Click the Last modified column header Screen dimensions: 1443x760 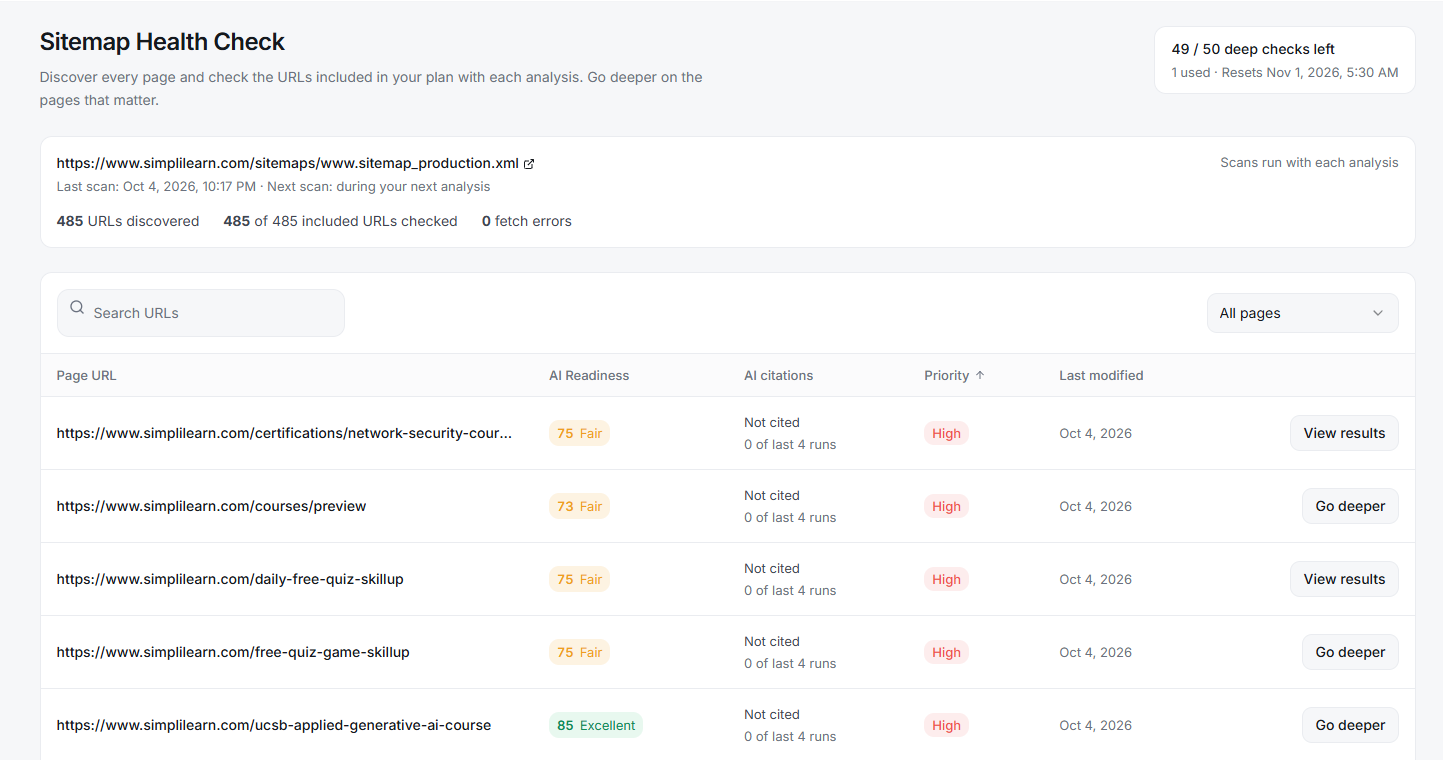pos(1101,376)
